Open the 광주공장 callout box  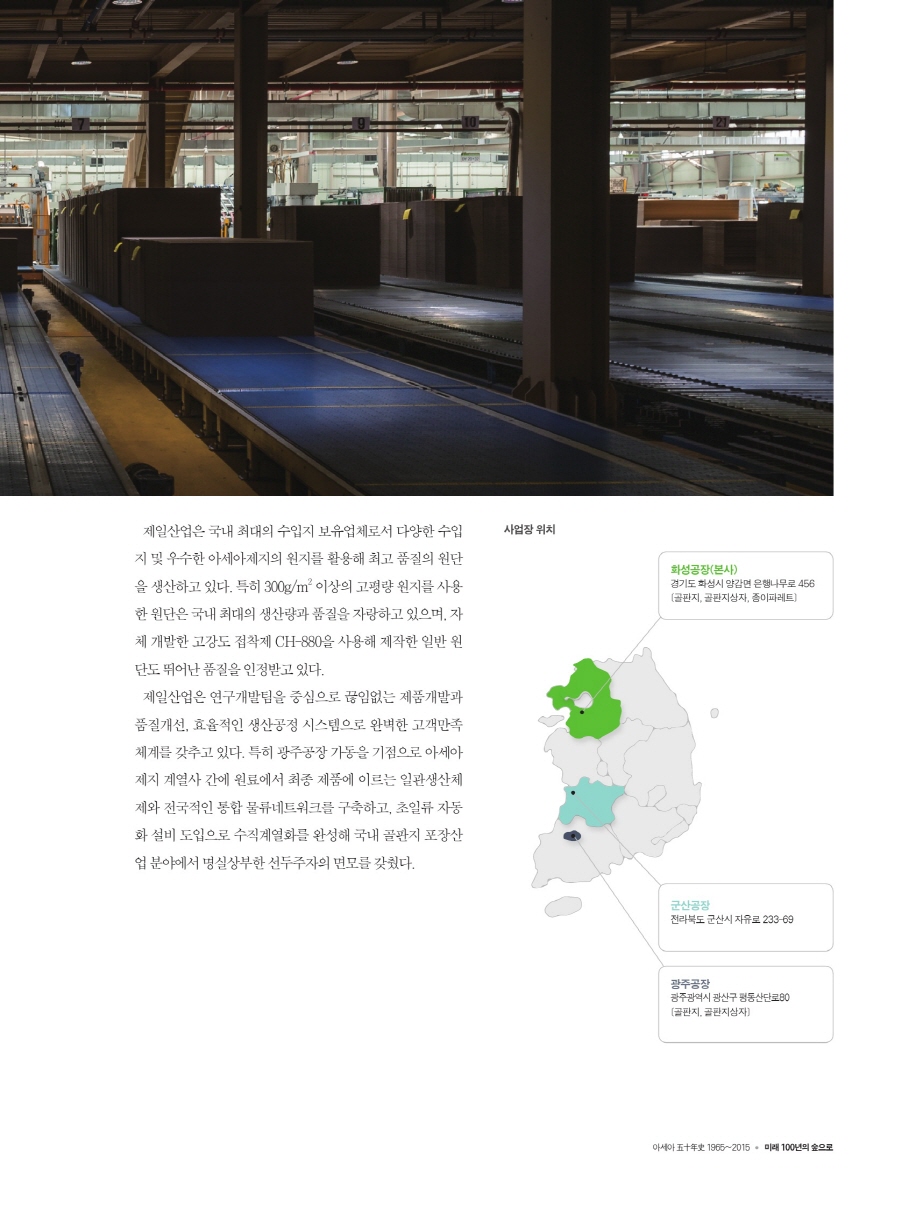tap(745, 1003)
